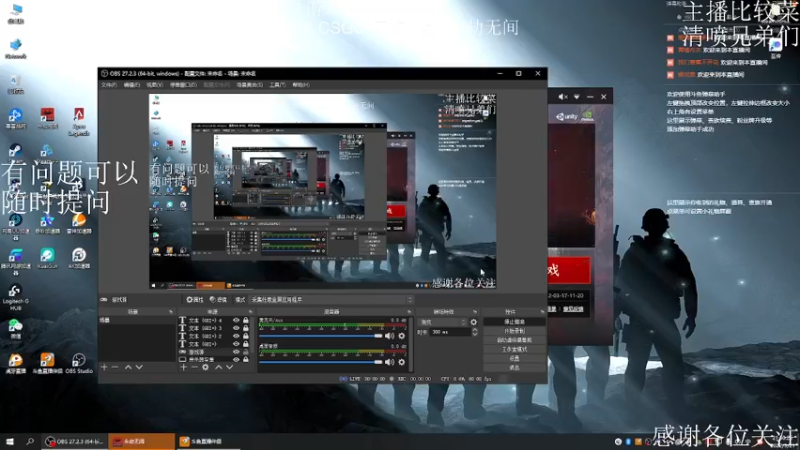Toggle visibility of the 显示器采集 source
Screen dimensions: 800x450
tap(236, 359)
